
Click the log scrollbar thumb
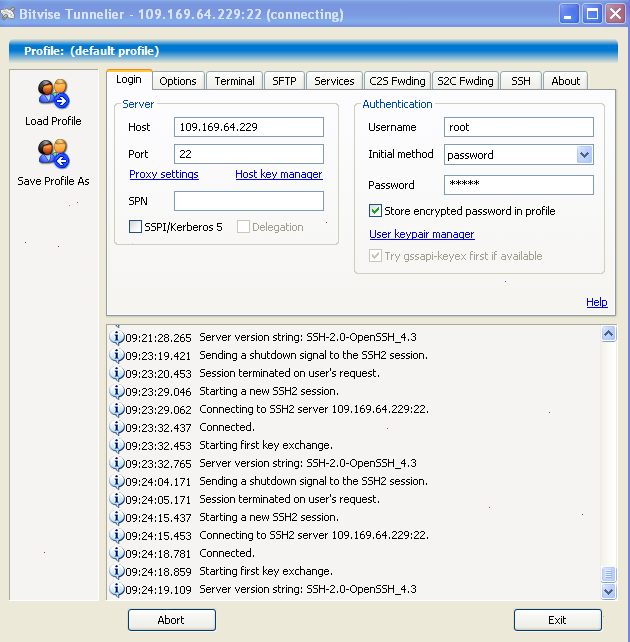pos(608,574)
